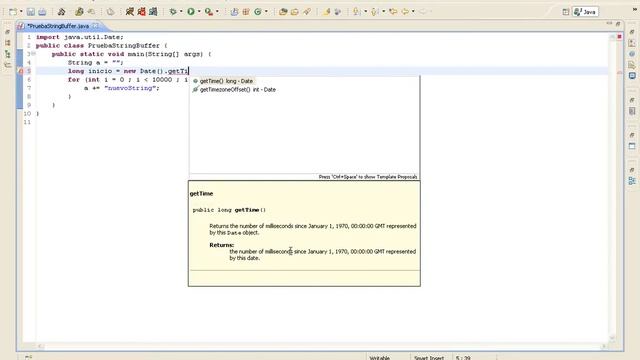Click the Debug bug icon
The width and height of the screenshot is (640, 360).
click(x=173, y=12)
